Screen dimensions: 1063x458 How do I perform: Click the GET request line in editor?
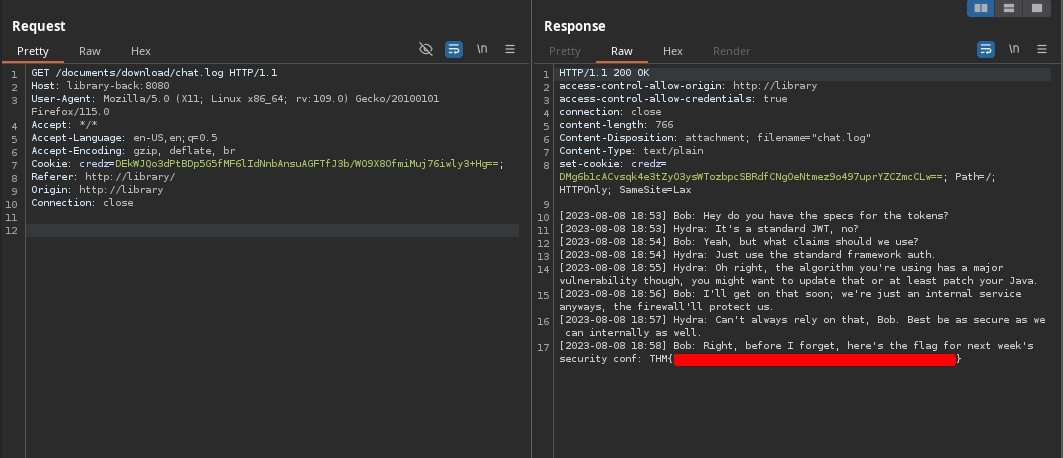click(154, 73)
